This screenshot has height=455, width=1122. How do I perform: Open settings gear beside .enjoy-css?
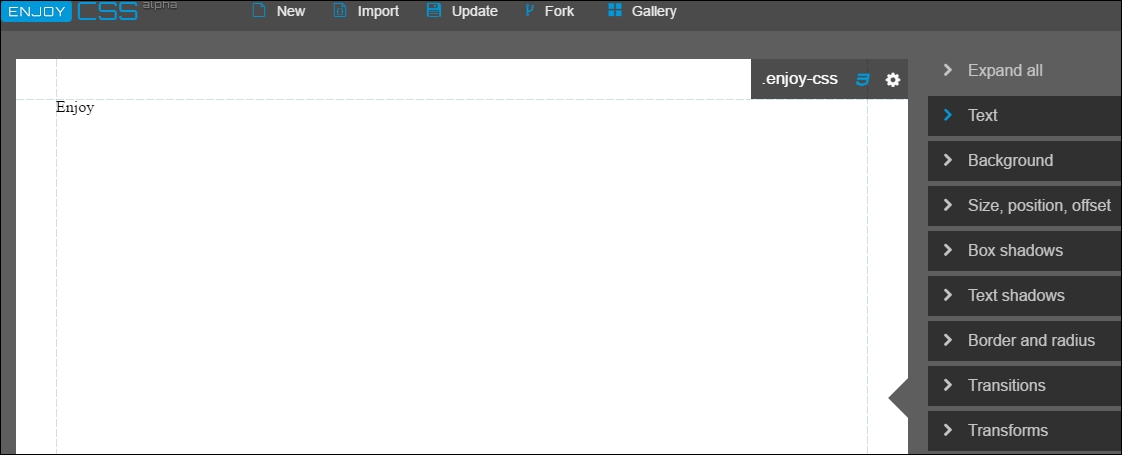892,79
